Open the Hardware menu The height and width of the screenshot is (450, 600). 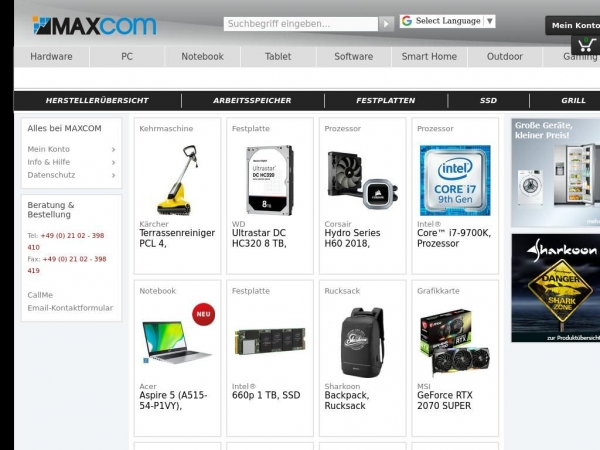[51, 57]
